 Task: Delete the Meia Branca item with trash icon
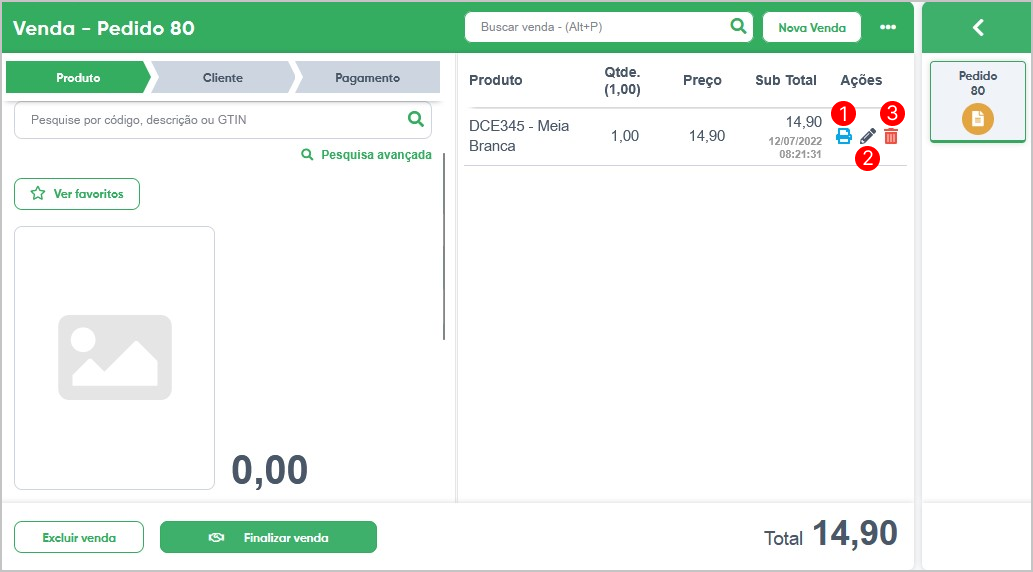(x=891, y=136)
